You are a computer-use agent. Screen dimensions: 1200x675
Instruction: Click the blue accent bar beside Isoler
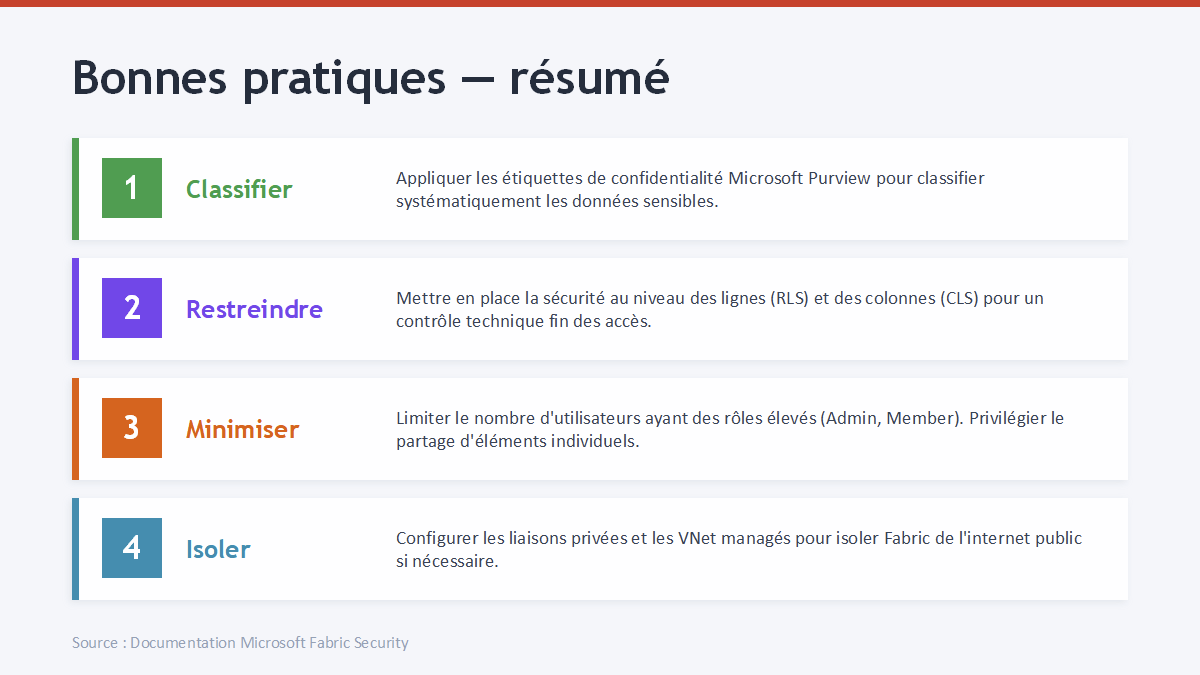tap(75, 549)
